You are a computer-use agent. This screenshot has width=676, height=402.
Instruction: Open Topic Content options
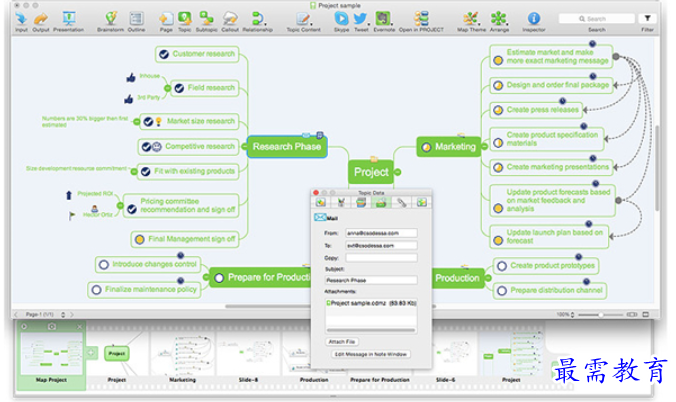[304, 22]
